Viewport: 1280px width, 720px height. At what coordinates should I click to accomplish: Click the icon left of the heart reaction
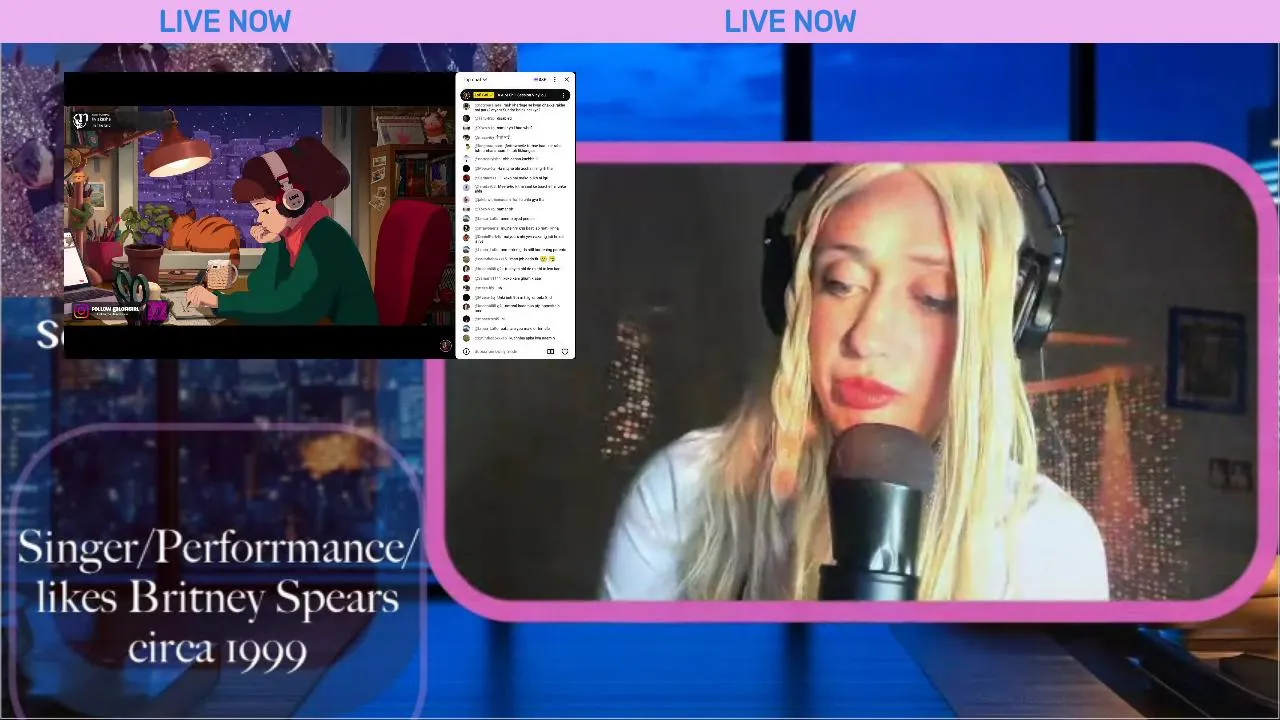click(x=550, y=351)
